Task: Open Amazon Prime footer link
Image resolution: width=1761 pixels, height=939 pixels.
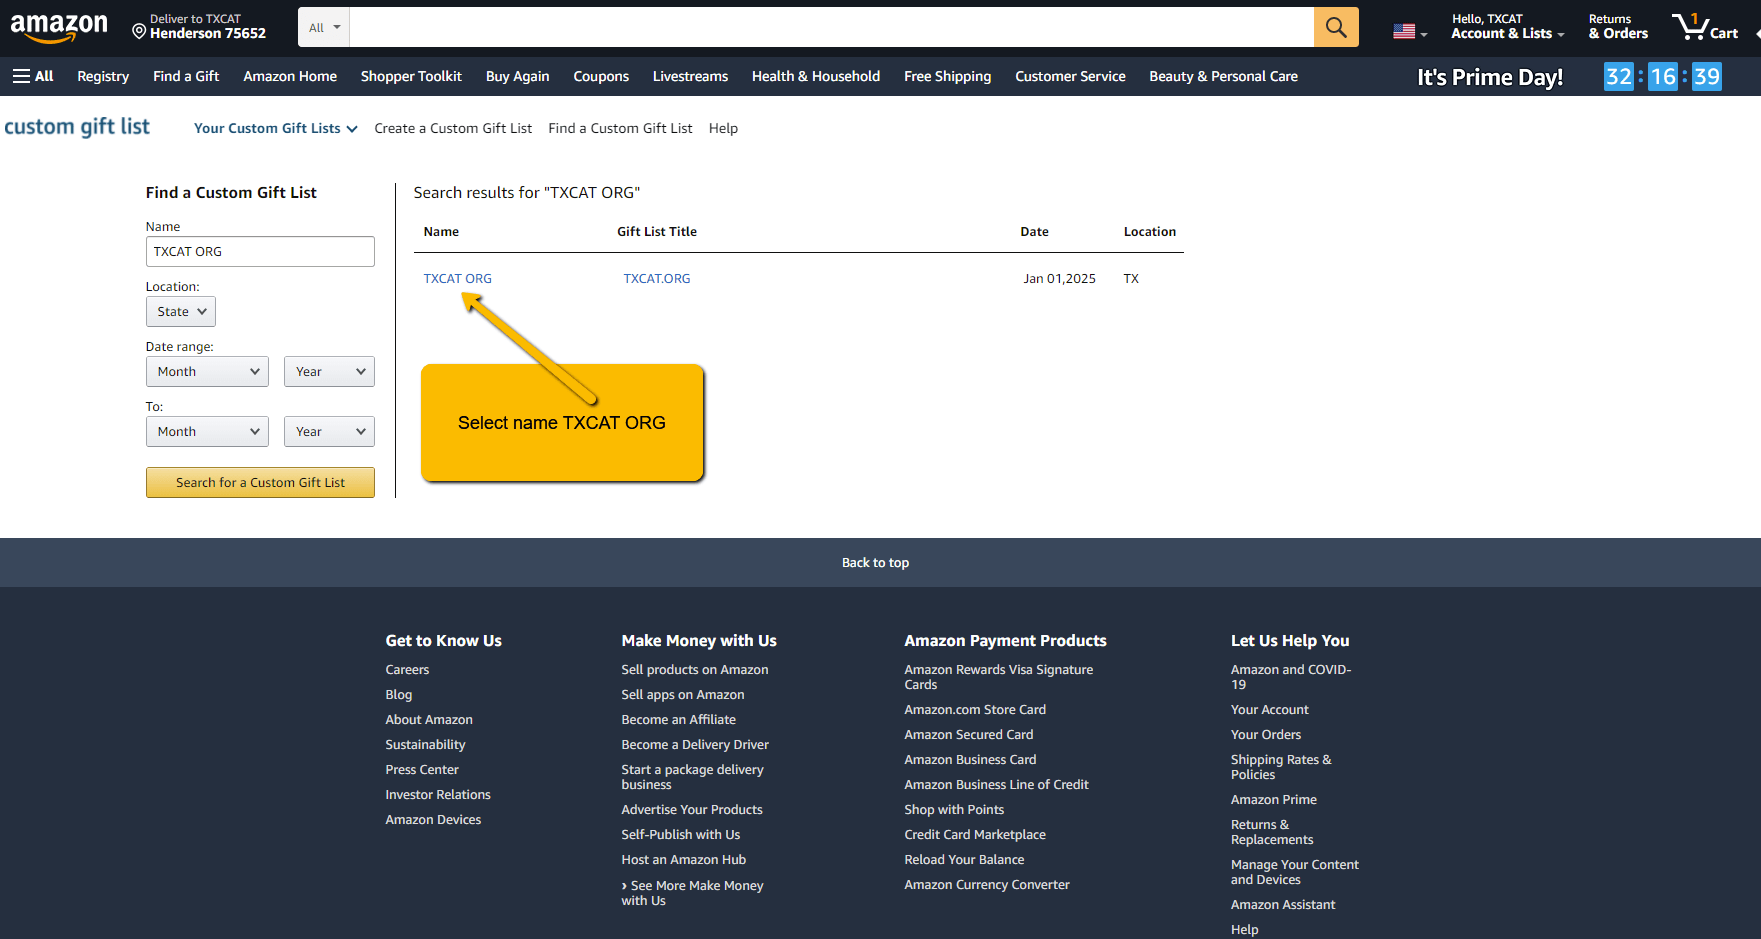Action: point(1274,800)
